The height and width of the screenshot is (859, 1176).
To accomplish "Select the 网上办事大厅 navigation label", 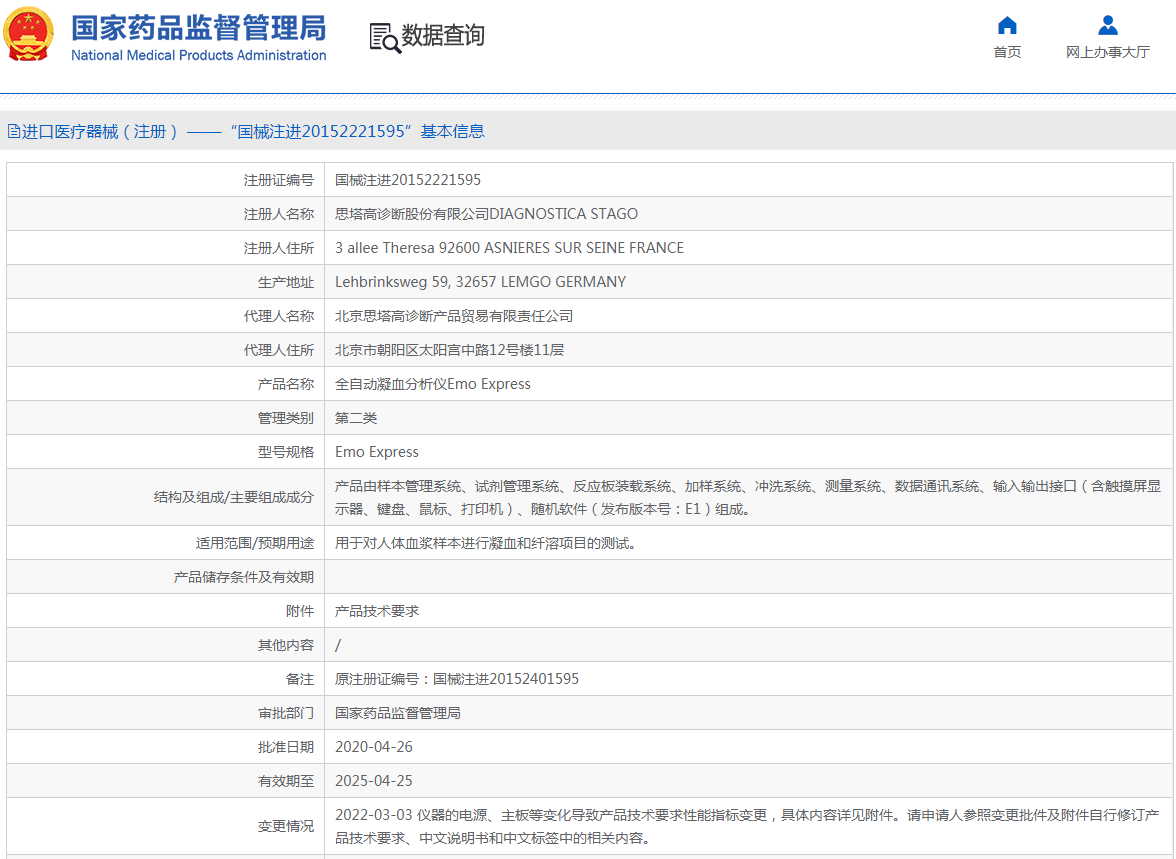I will click(x=1107, y=52).
